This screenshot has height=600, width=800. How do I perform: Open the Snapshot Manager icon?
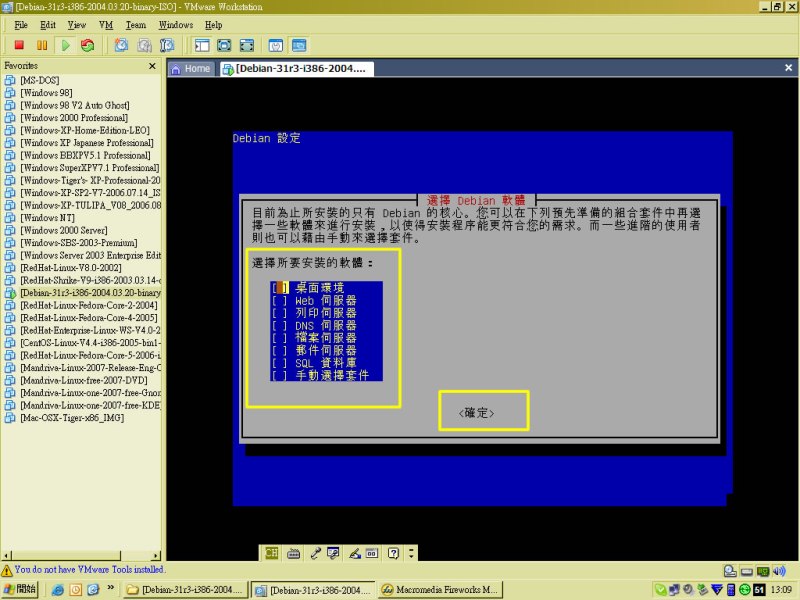point(167,45)
